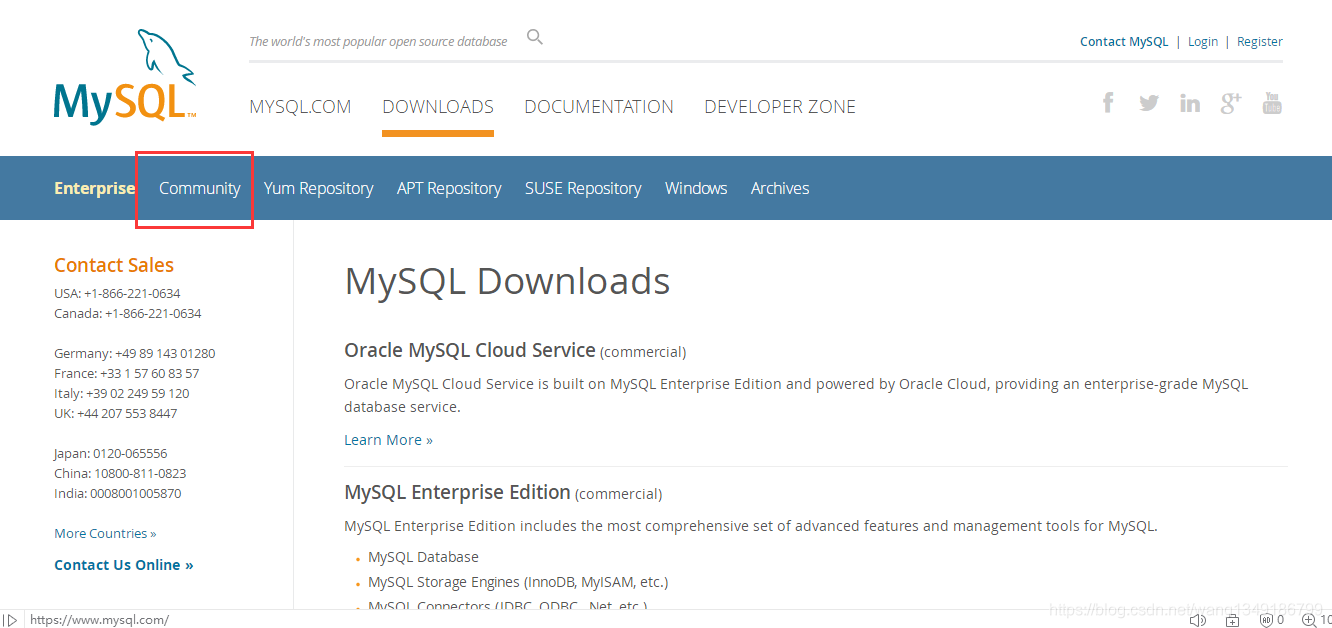This screenshot has height=628, width=1332.
Task: Click Contact Us Online » link
Action: [x=124, y=565]
